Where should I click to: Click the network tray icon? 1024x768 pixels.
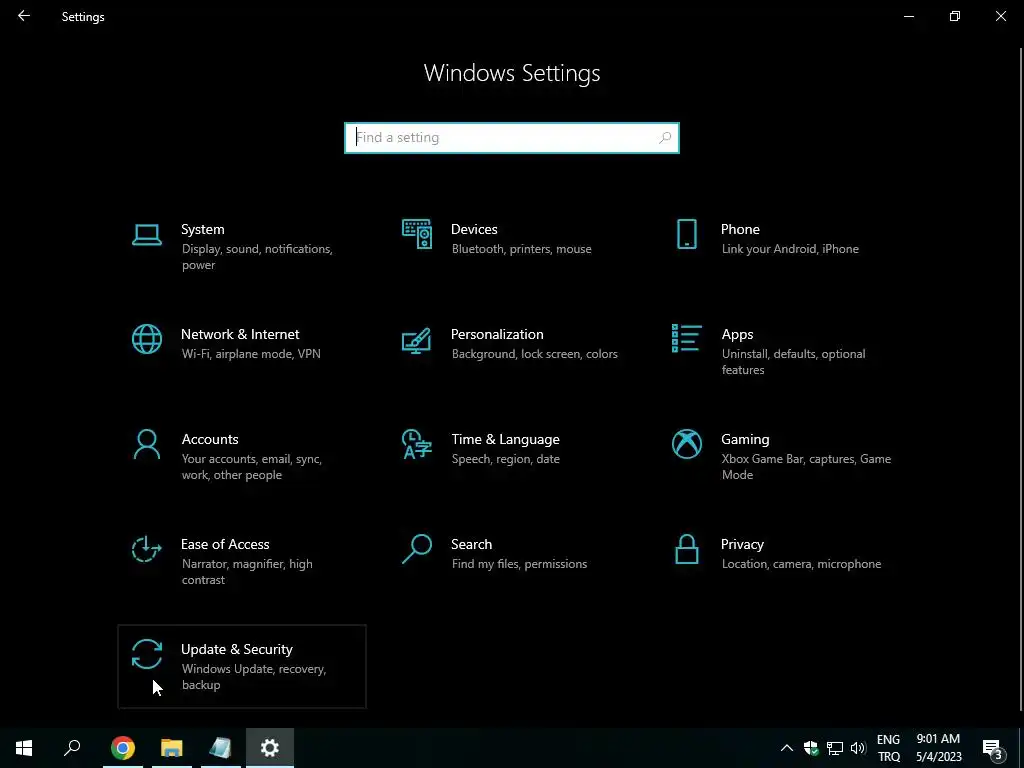point(835,748)
